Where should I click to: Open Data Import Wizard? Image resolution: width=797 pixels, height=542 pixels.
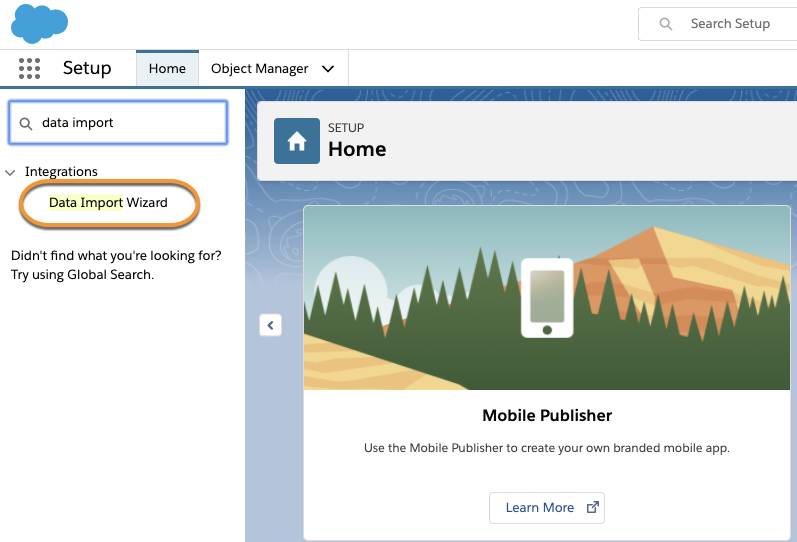(x=108, y=202)
